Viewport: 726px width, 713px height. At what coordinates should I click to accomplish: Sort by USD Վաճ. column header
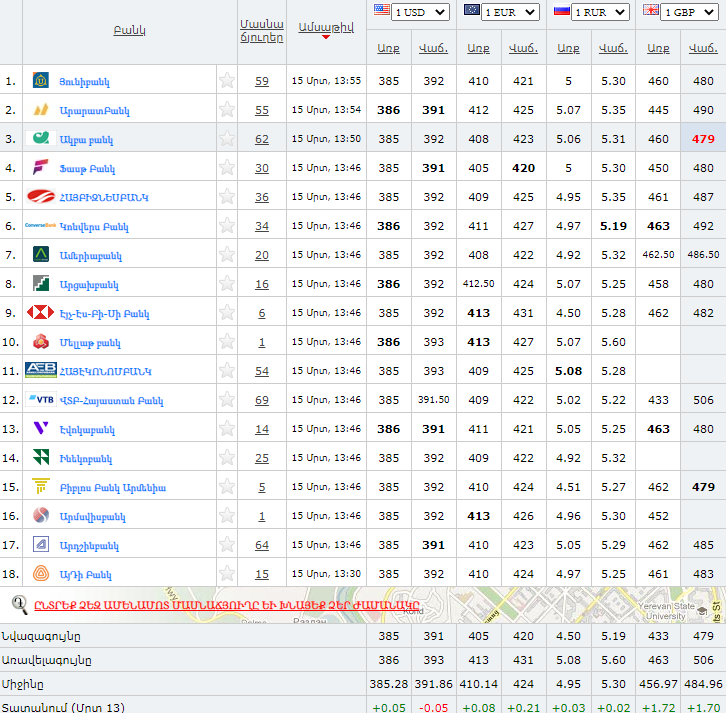click(433, 48)
